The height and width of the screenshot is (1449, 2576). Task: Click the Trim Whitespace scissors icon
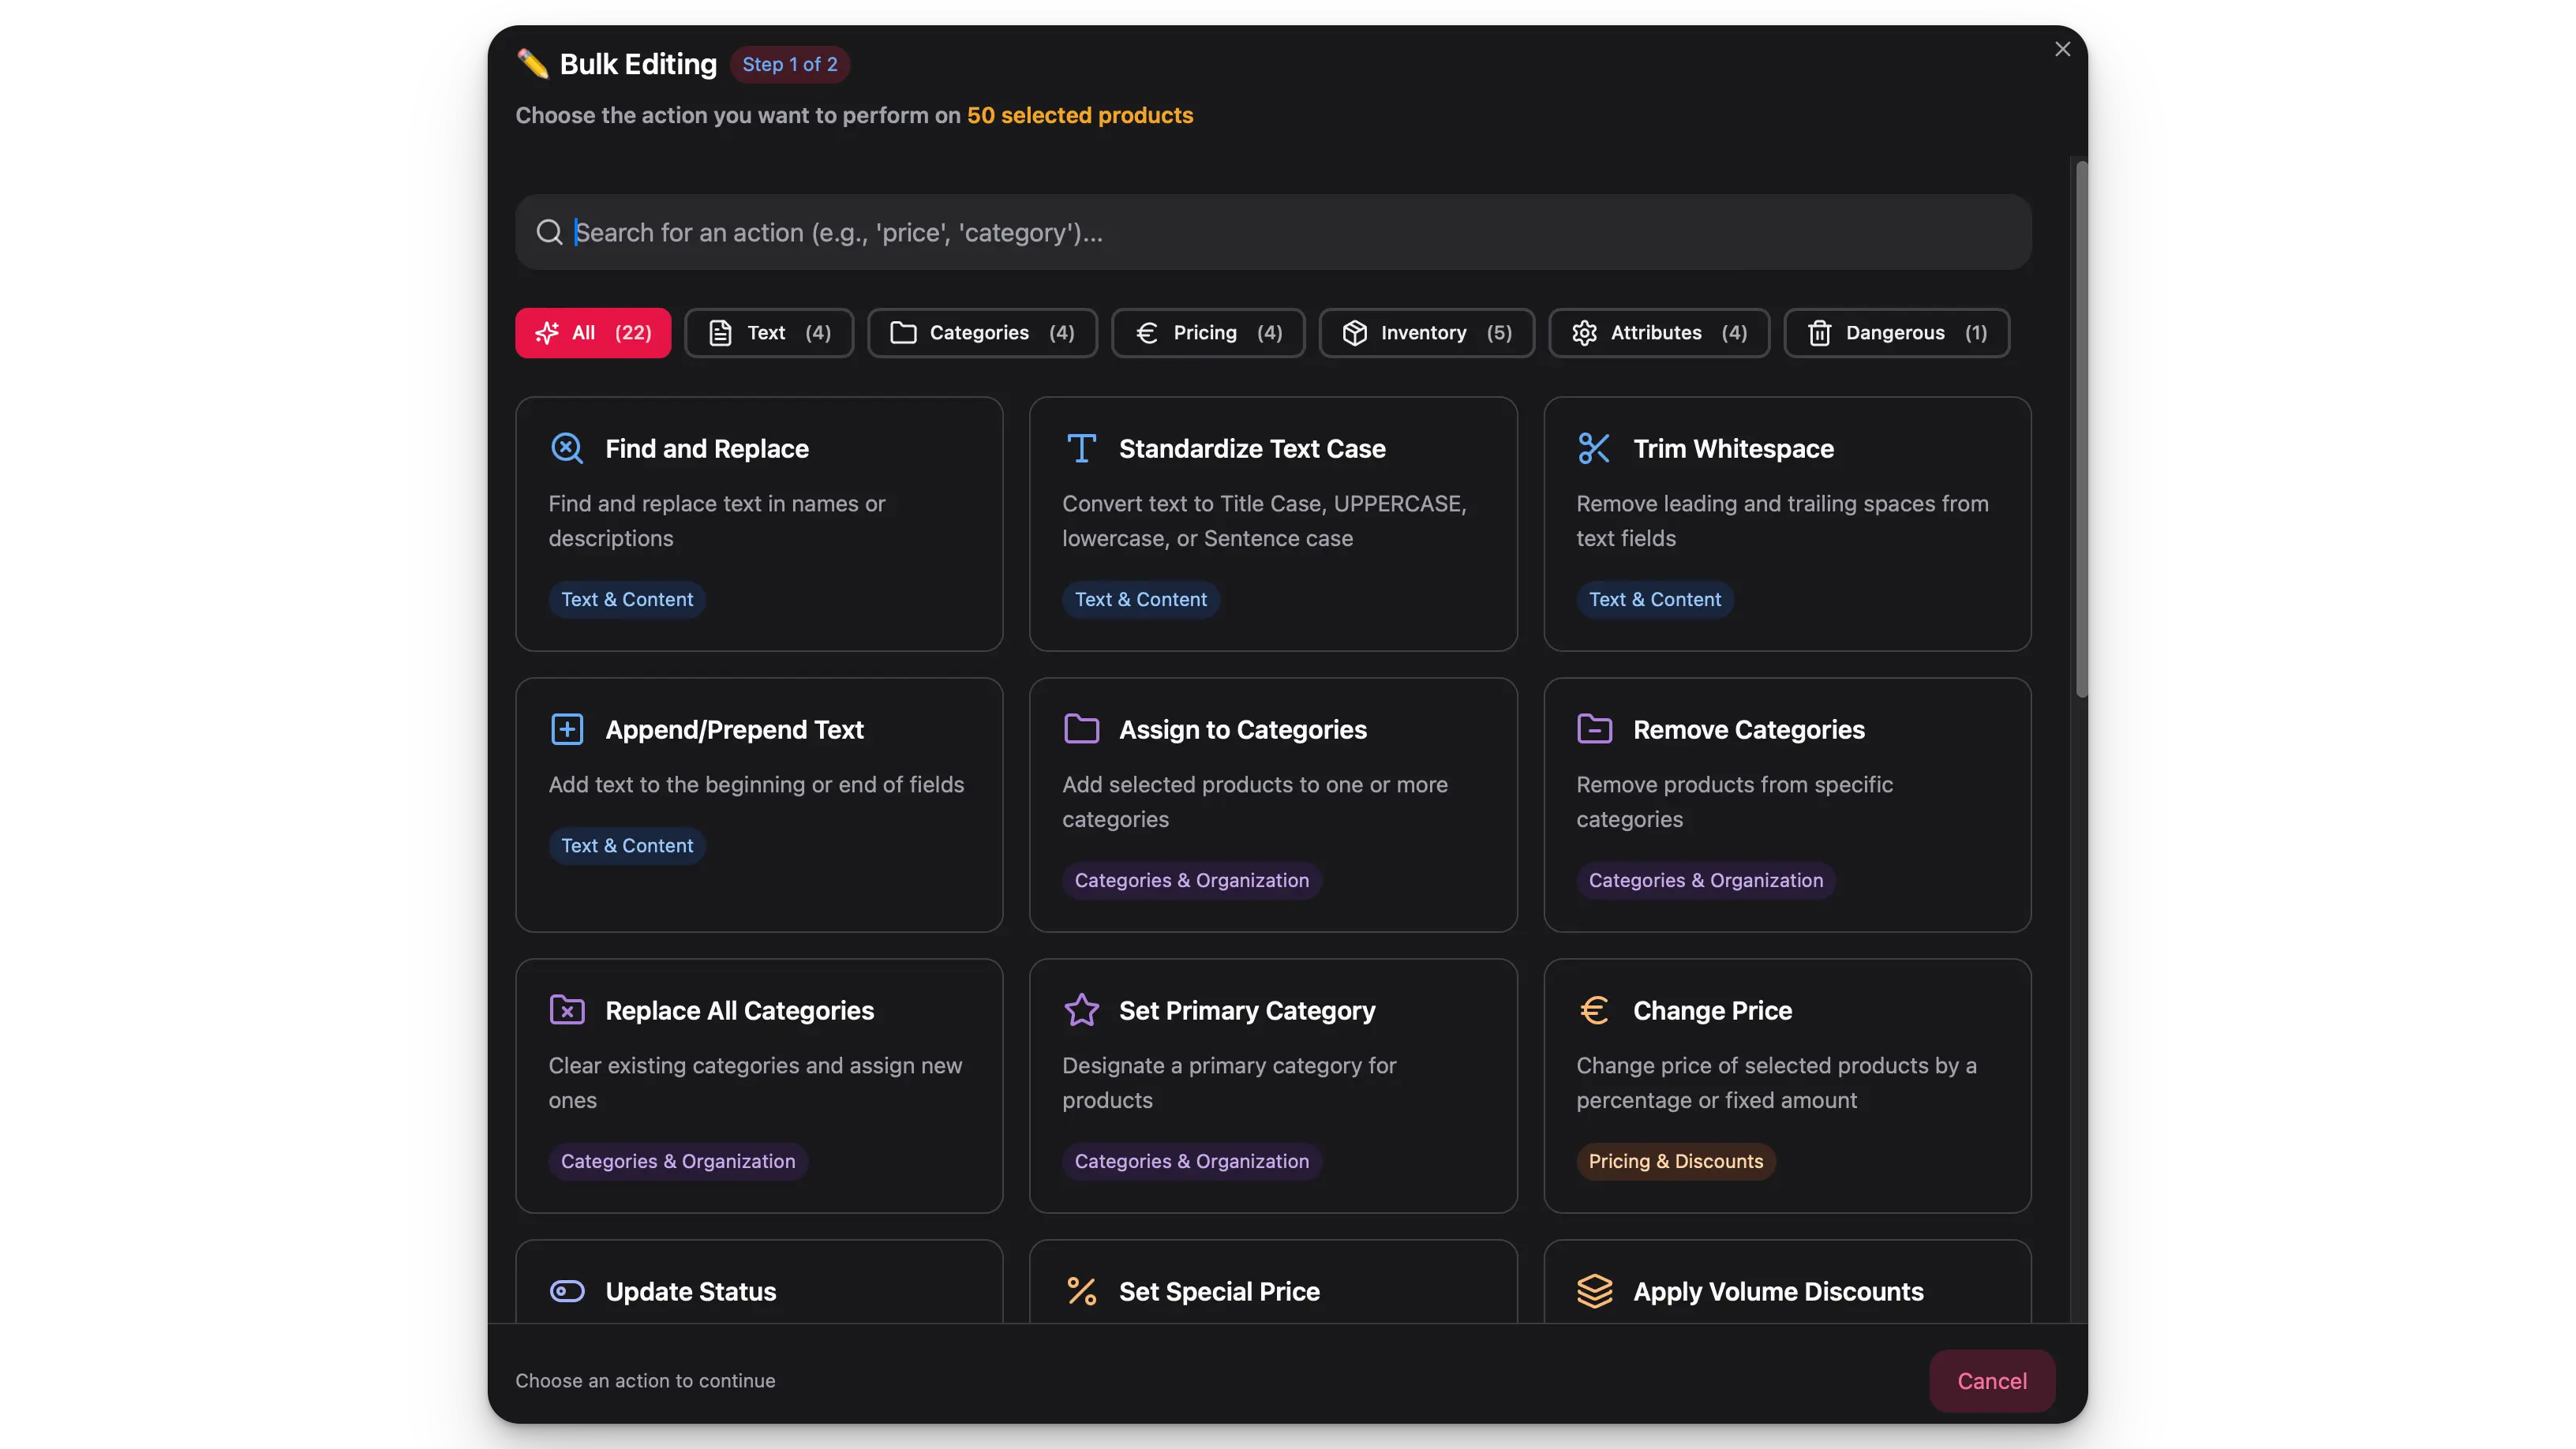point(1594,448)
